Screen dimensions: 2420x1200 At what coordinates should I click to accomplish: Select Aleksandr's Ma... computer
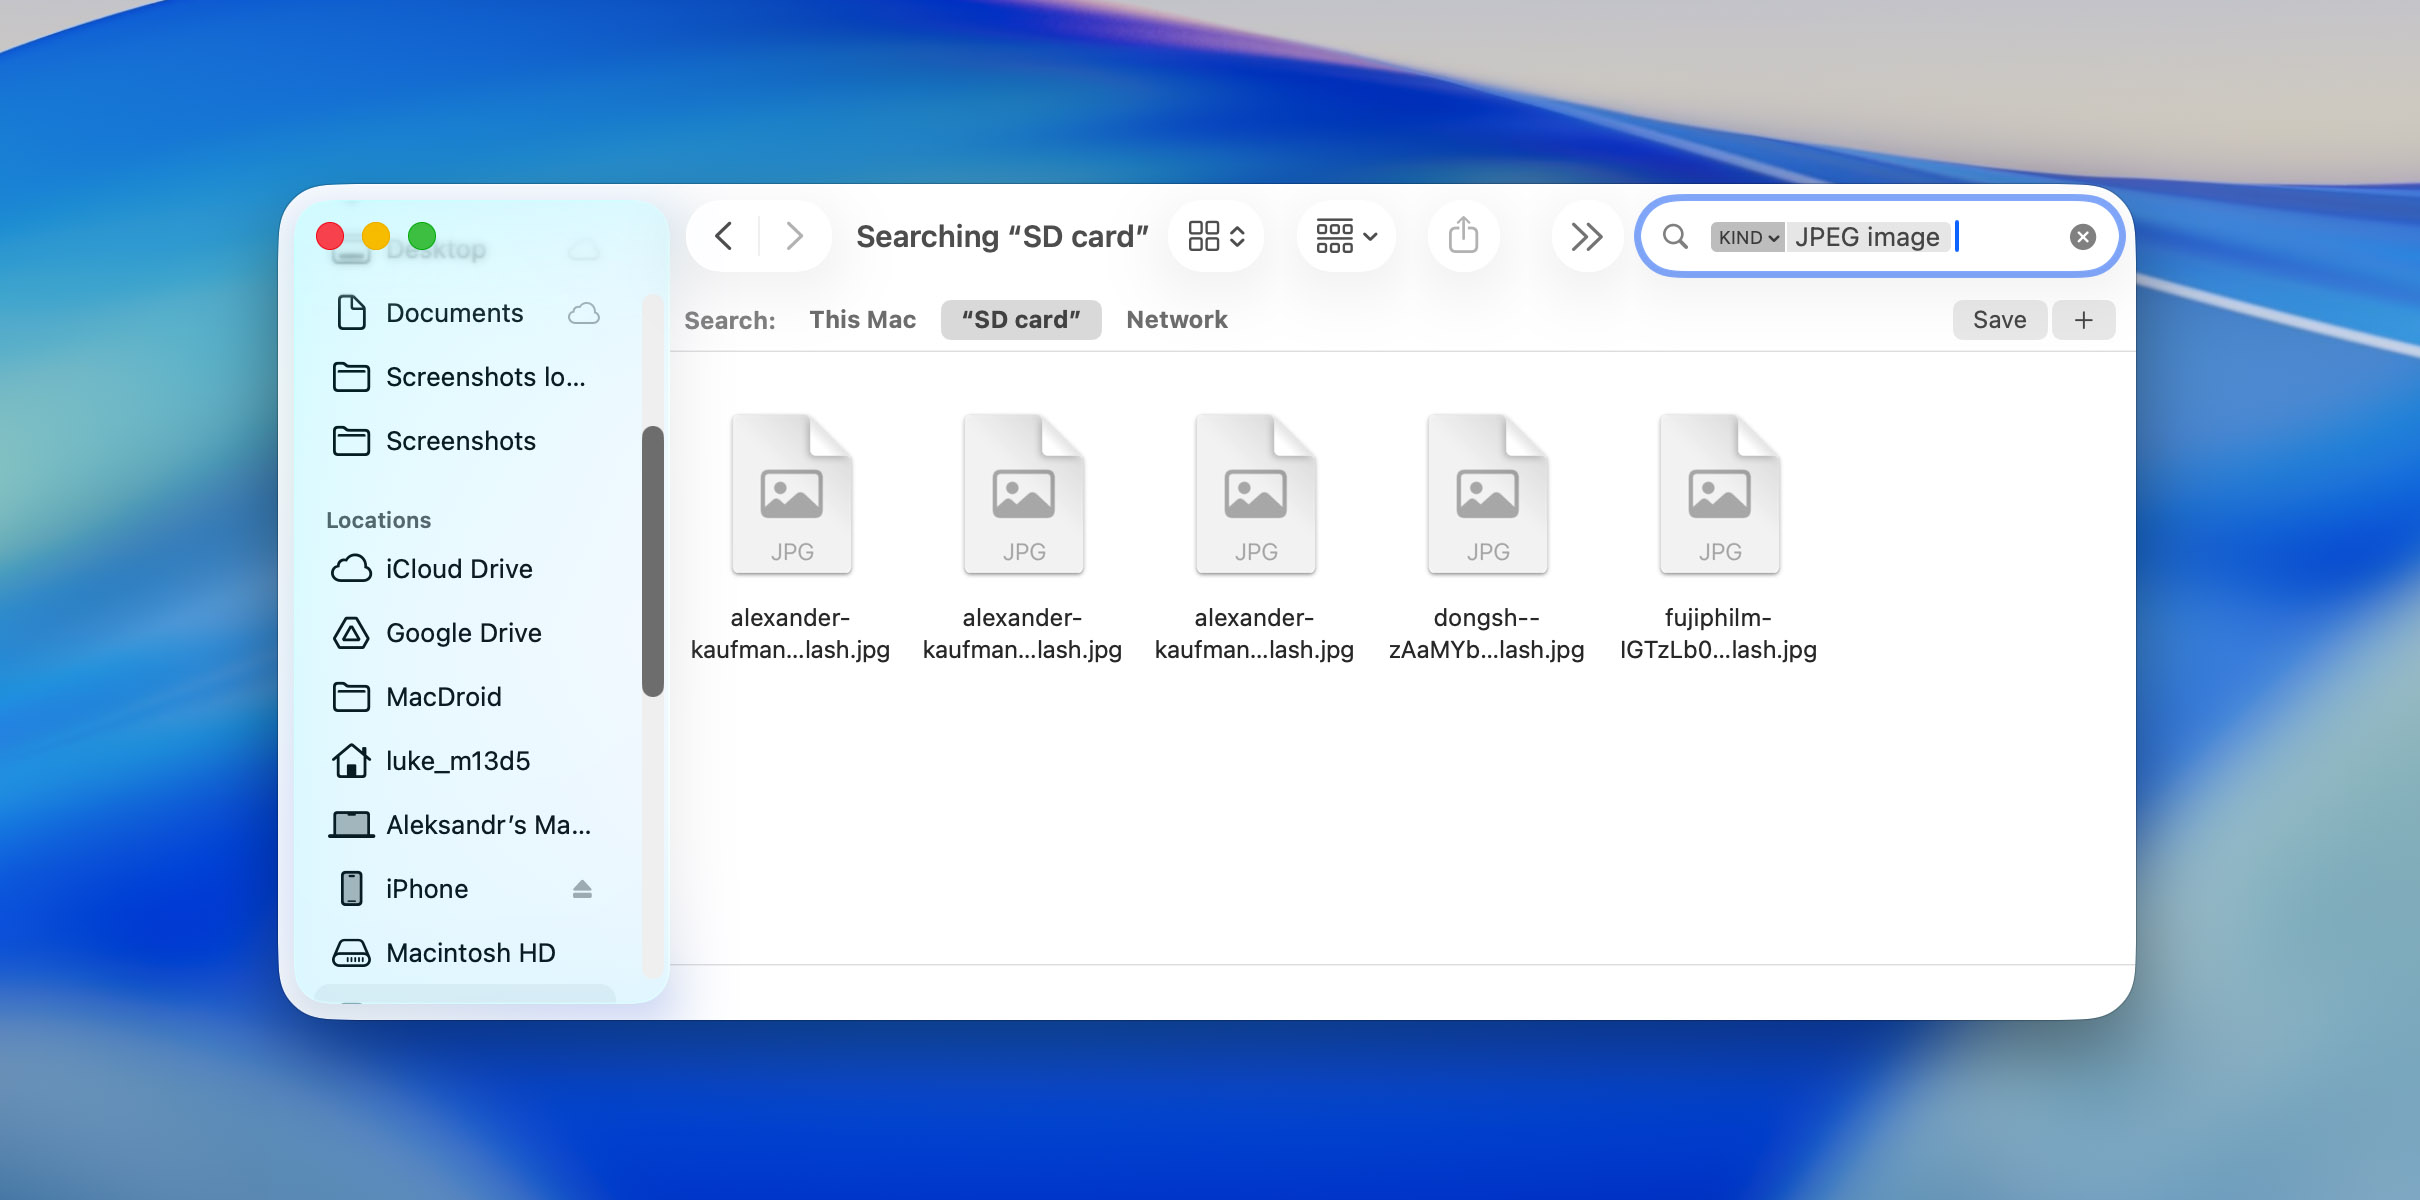466,825
